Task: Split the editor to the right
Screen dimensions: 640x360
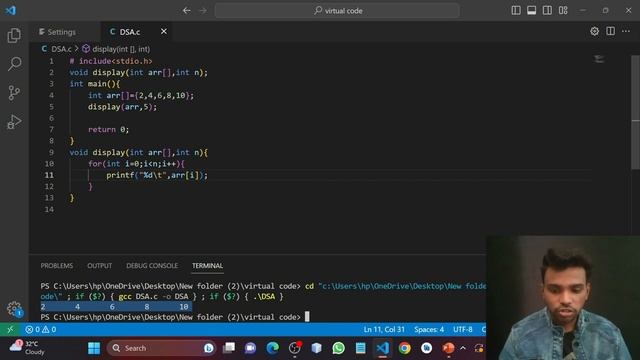Action: coord(610,31)
